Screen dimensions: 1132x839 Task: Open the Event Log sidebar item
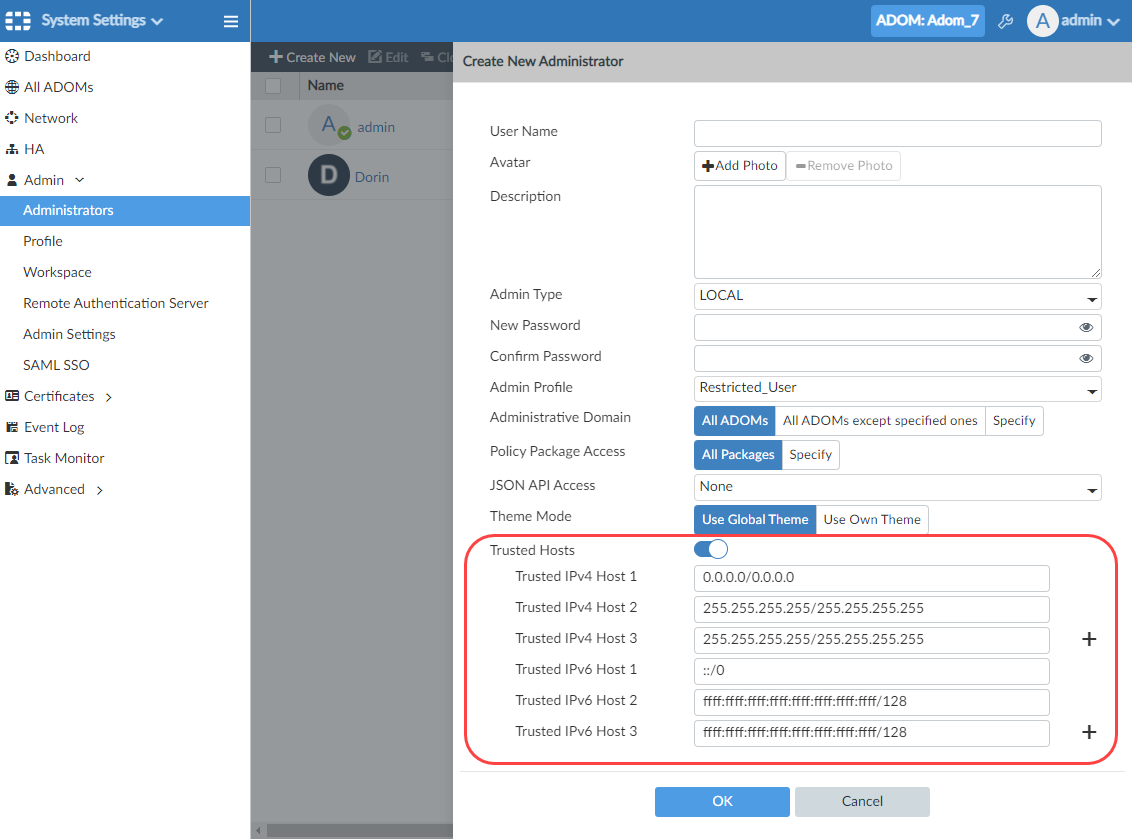[54, 427]
